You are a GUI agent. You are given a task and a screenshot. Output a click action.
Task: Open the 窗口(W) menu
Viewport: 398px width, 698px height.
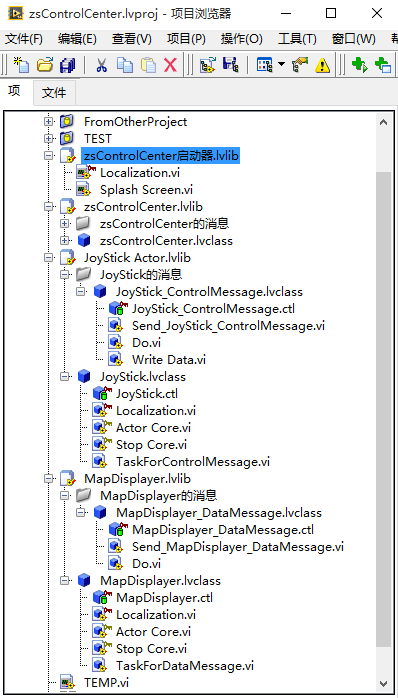tap(353, 39)
